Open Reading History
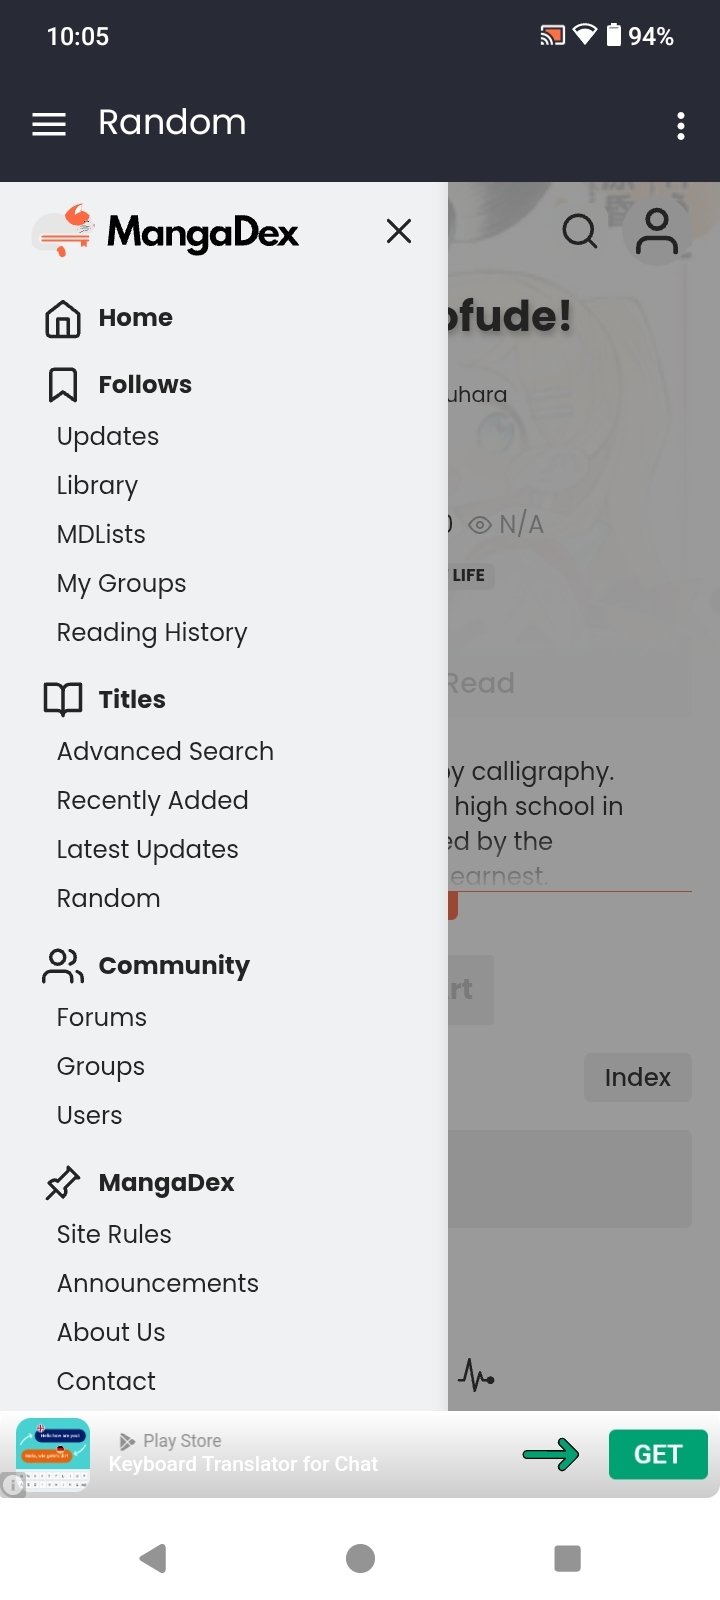The image size is (720, 1600). pos(152,633)
